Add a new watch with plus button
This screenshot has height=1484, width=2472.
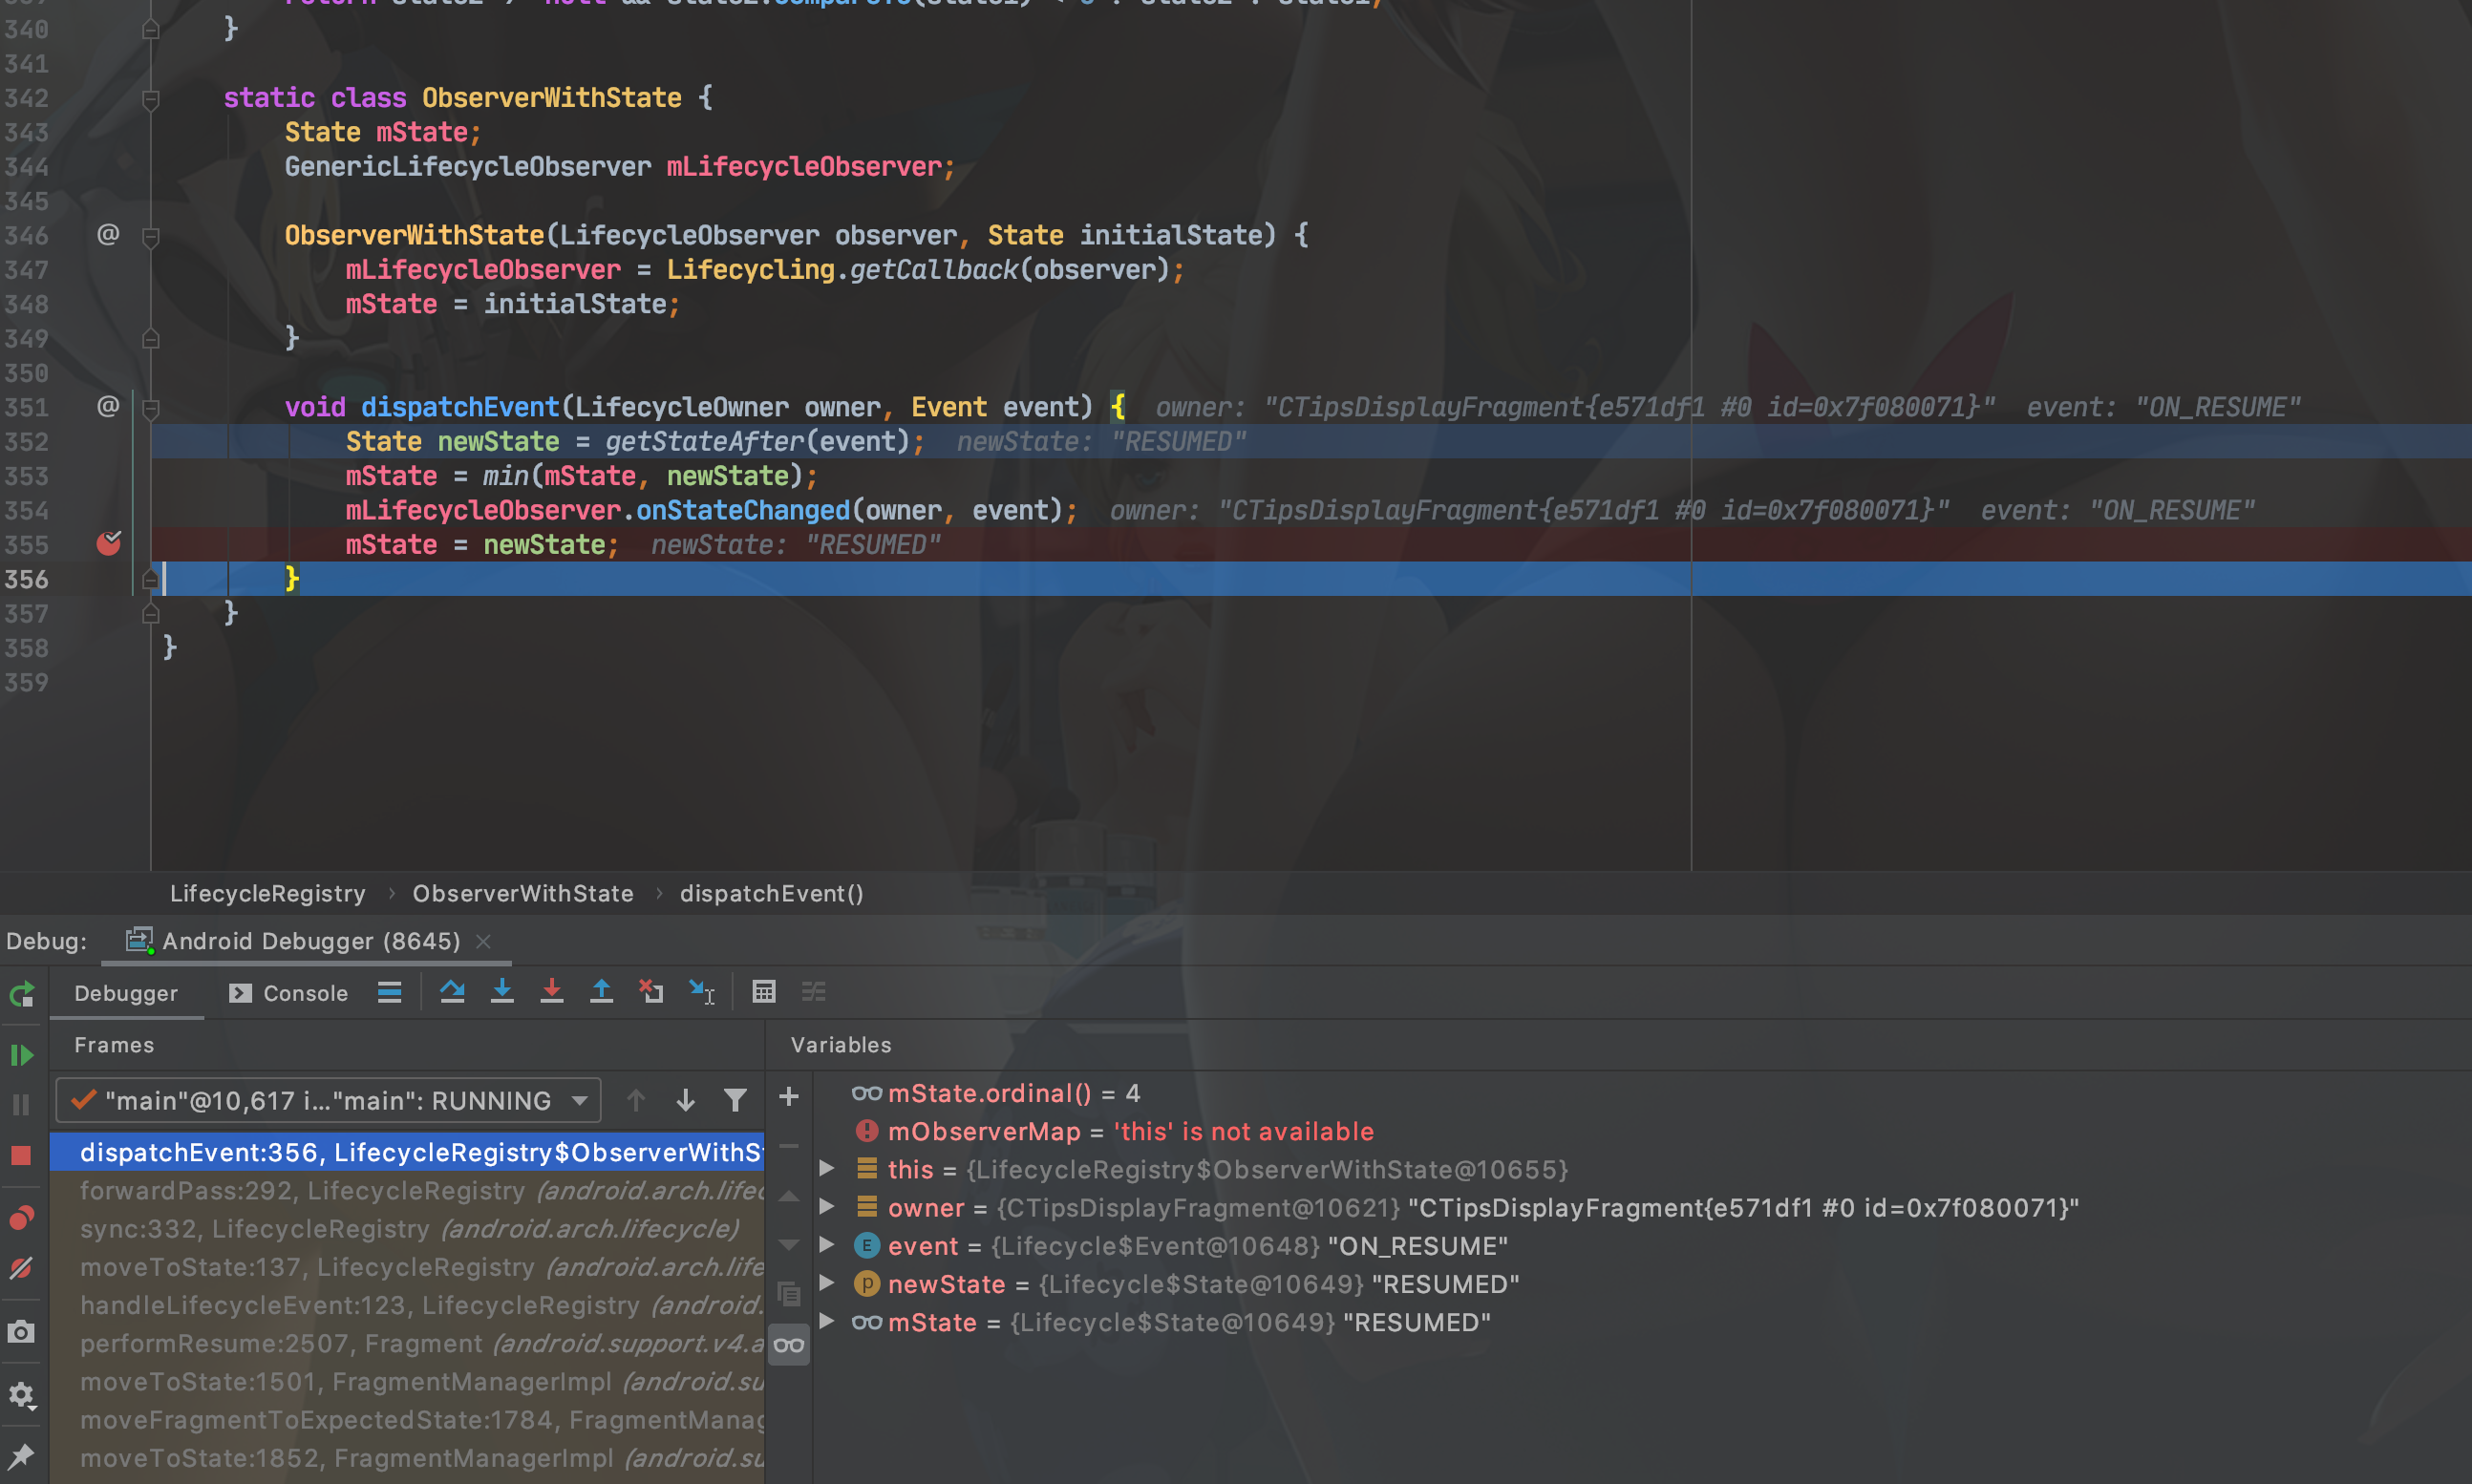point(789,1097)
